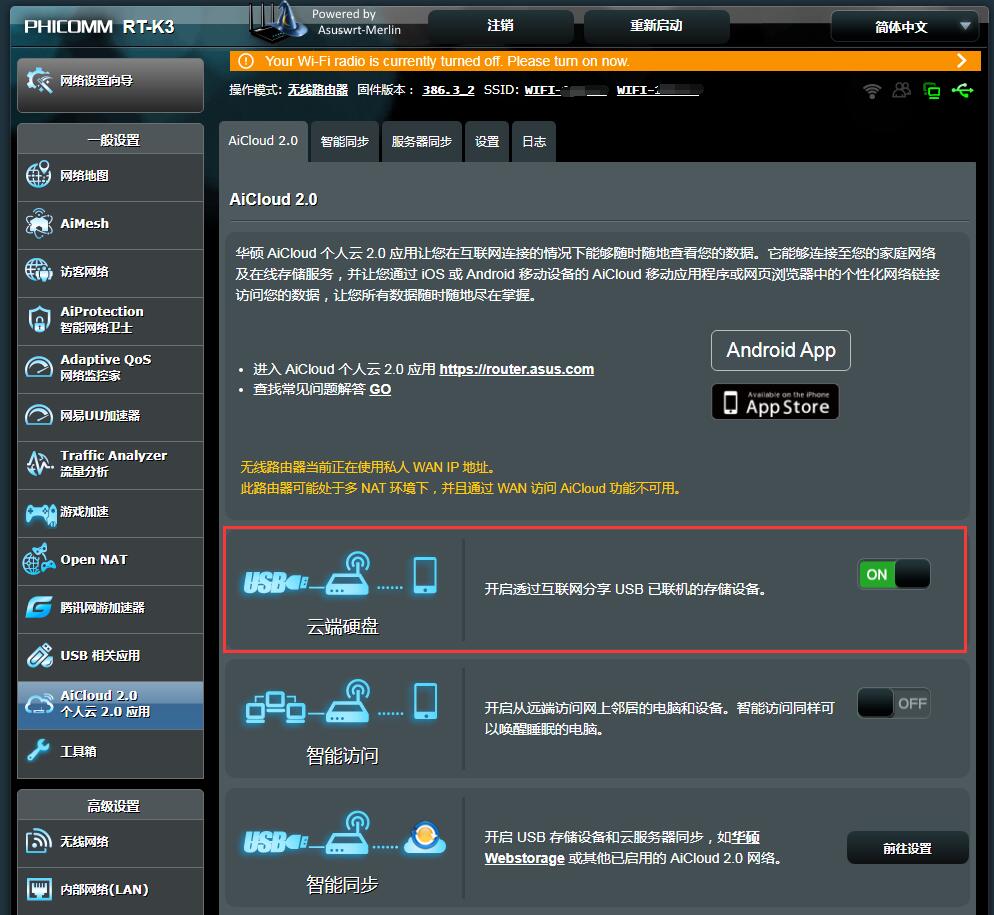Click the green network devices status icon
The width and height of the screenshot is (994, 915).
[931, 91]
